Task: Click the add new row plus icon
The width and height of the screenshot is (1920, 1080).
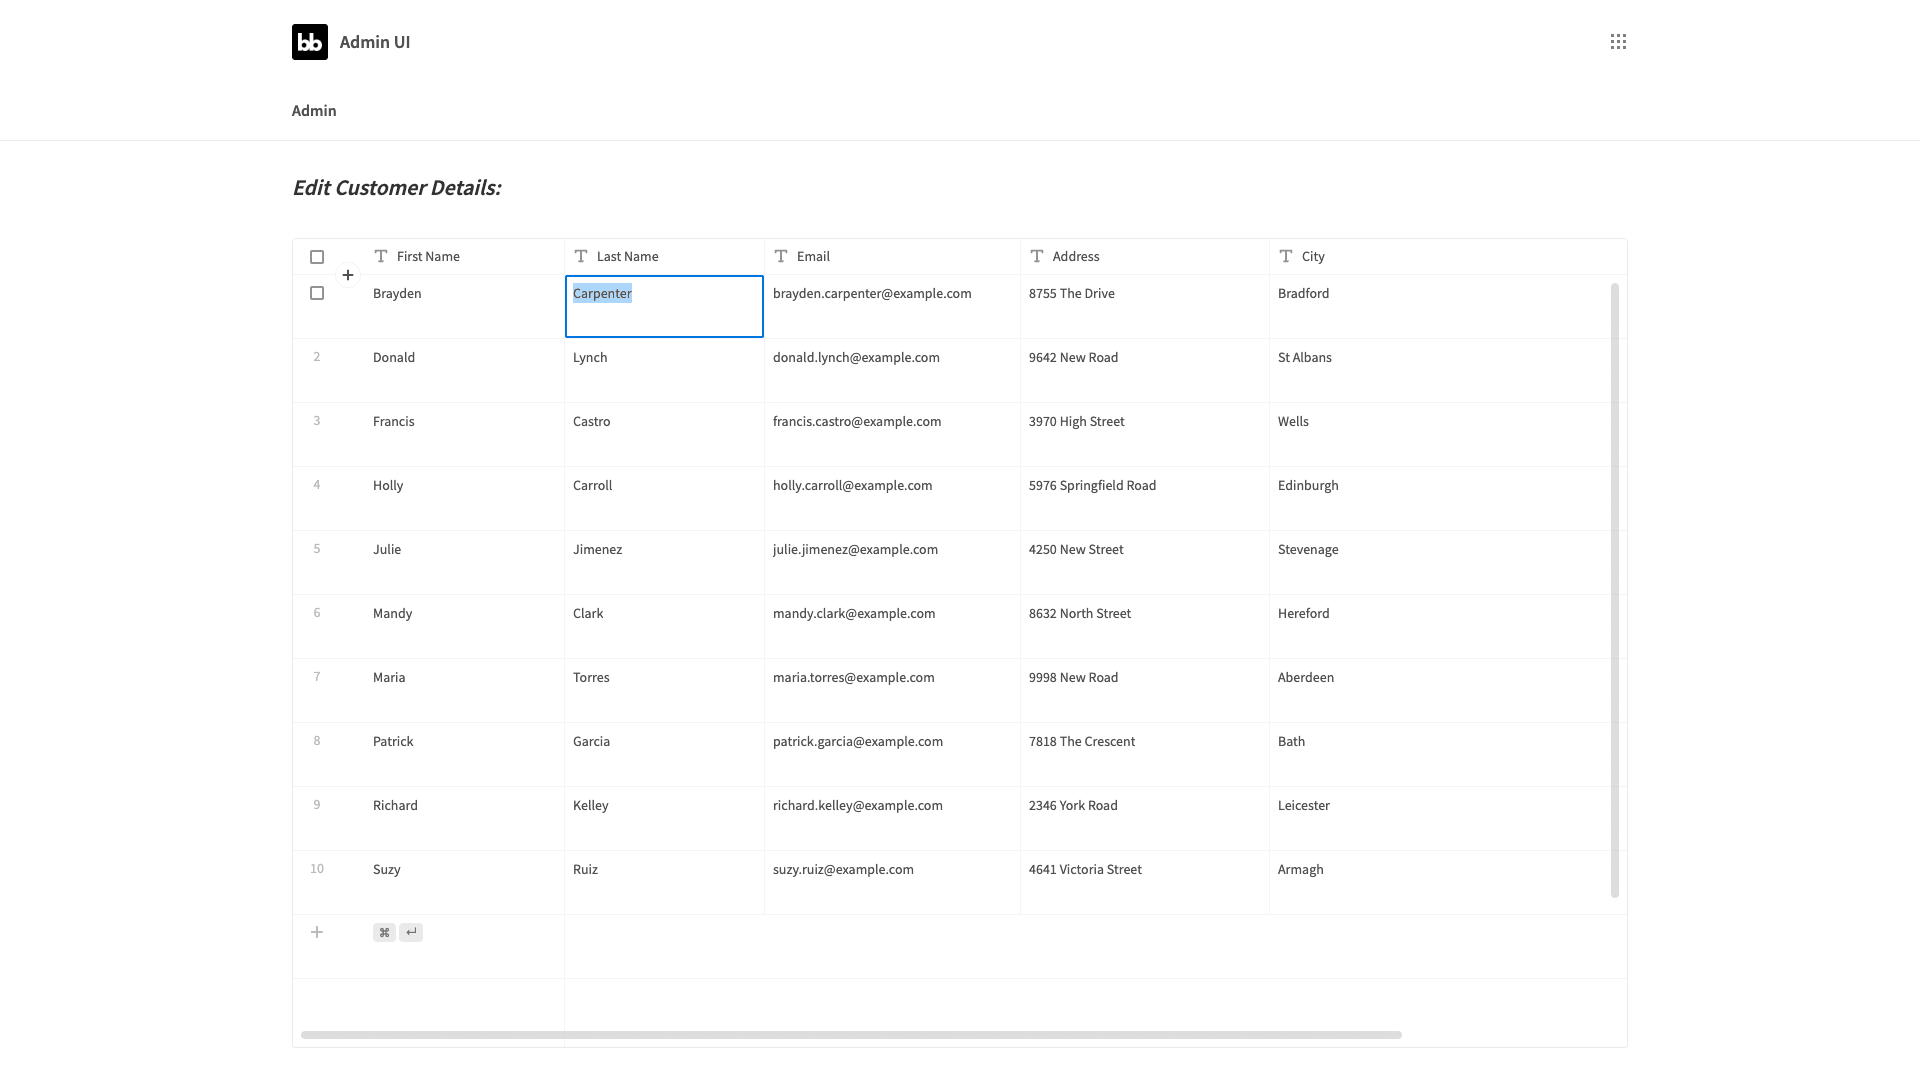Action: tap(317, 932)
